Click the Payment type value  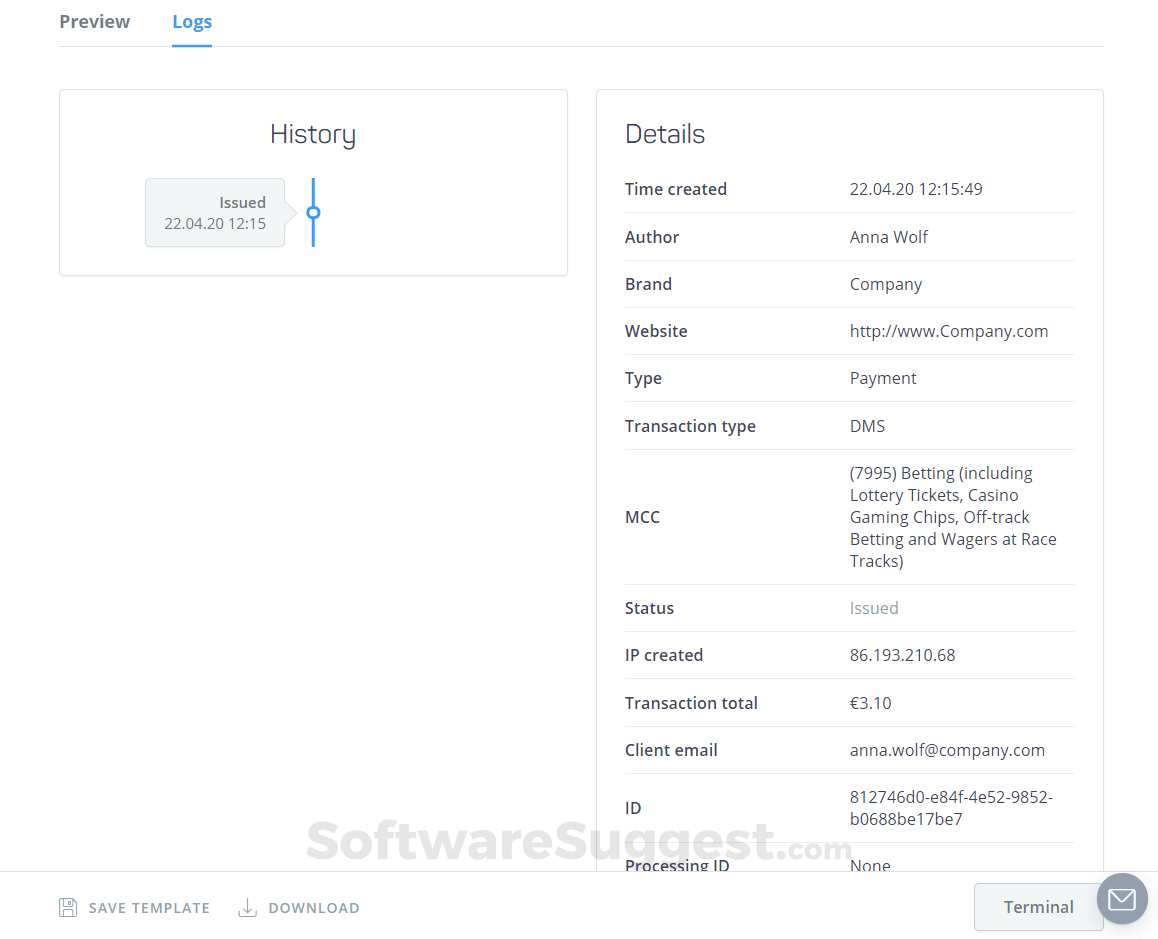[882, 378]
